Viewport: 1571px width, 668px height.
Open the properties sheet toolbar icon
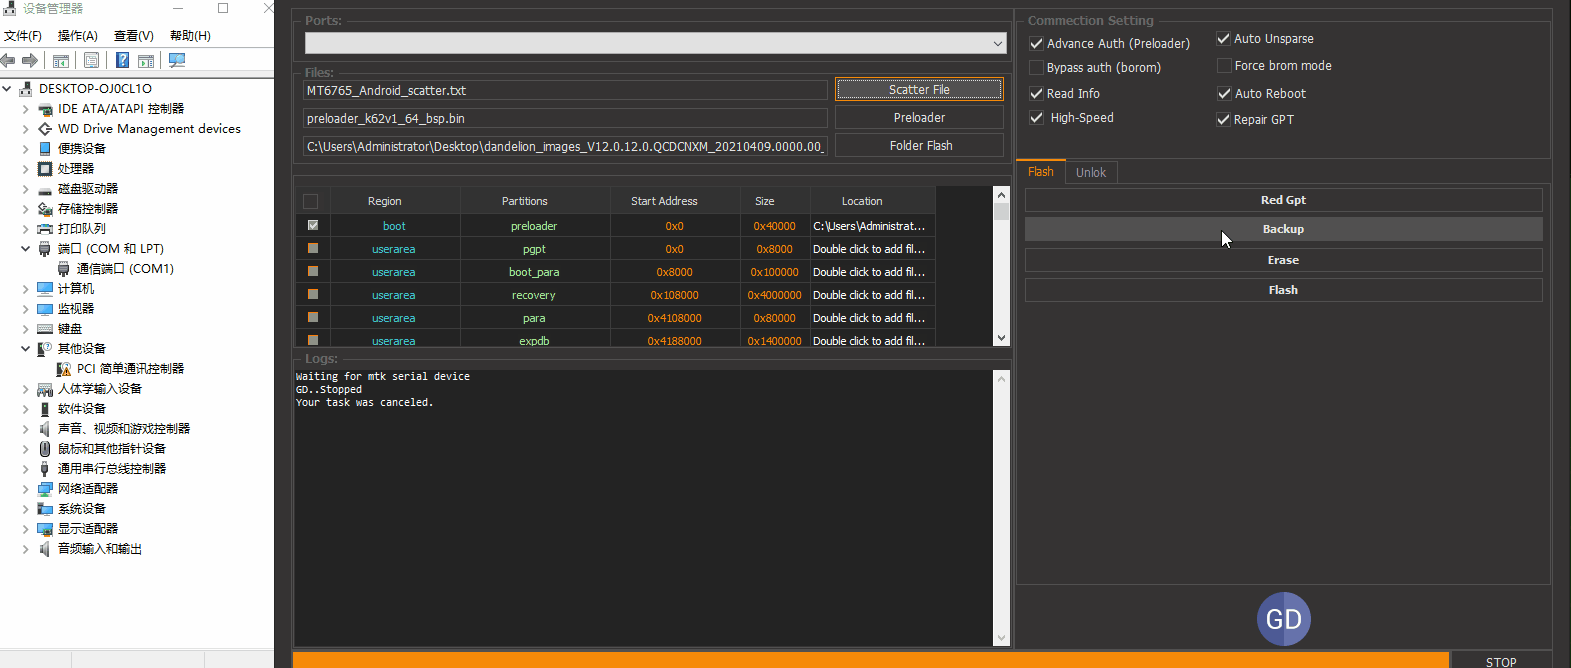point(91,61)
